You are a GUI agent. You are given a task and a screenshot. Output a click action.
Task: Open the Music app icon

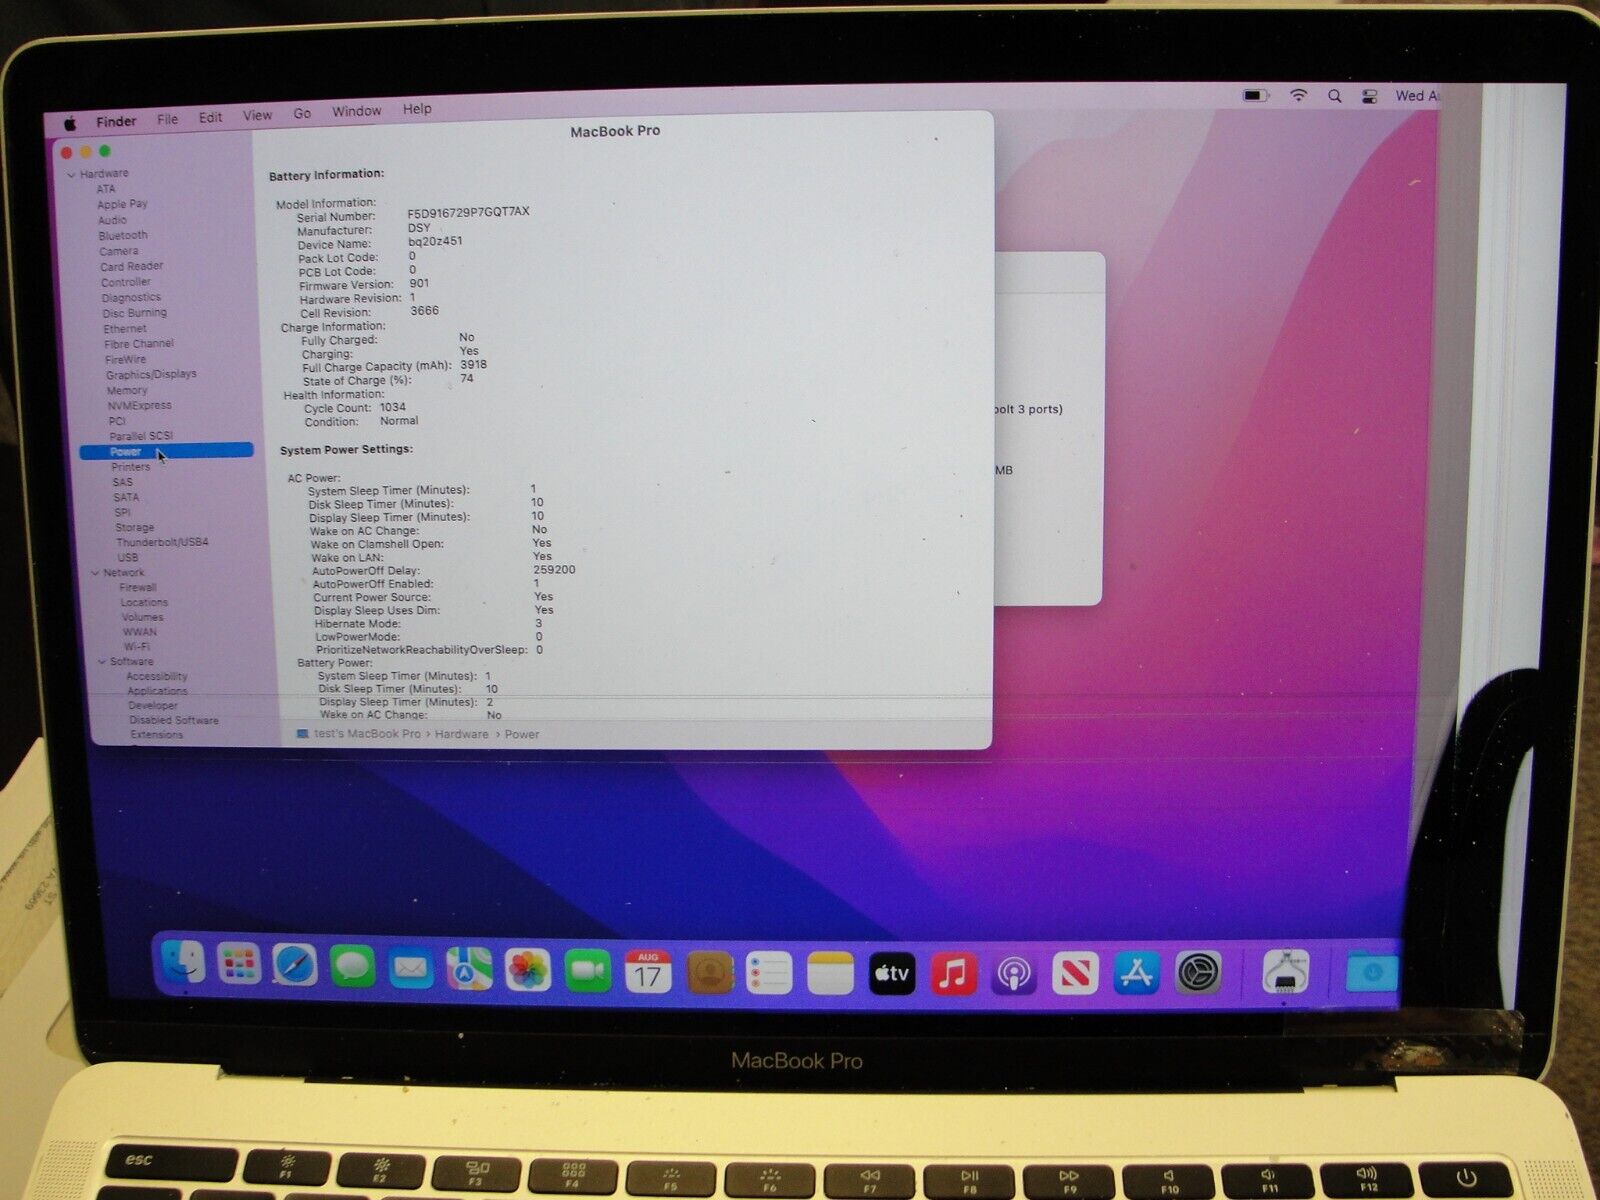point(953,972)
